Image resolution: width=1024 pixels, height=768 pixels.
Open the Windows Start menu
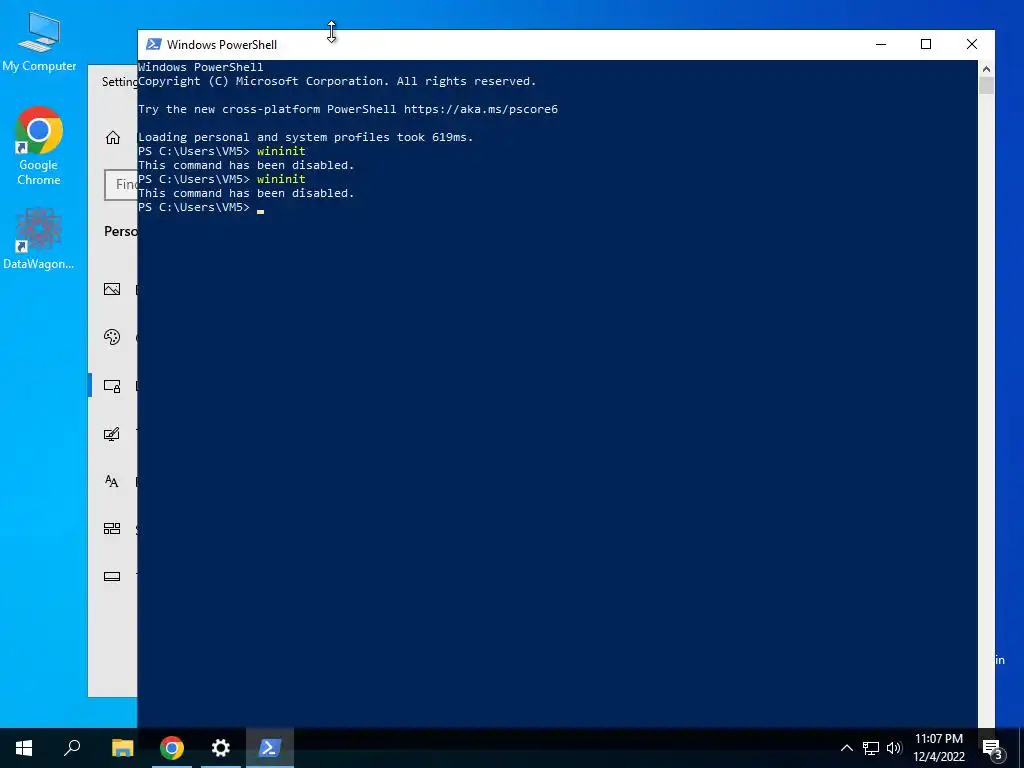24,748
